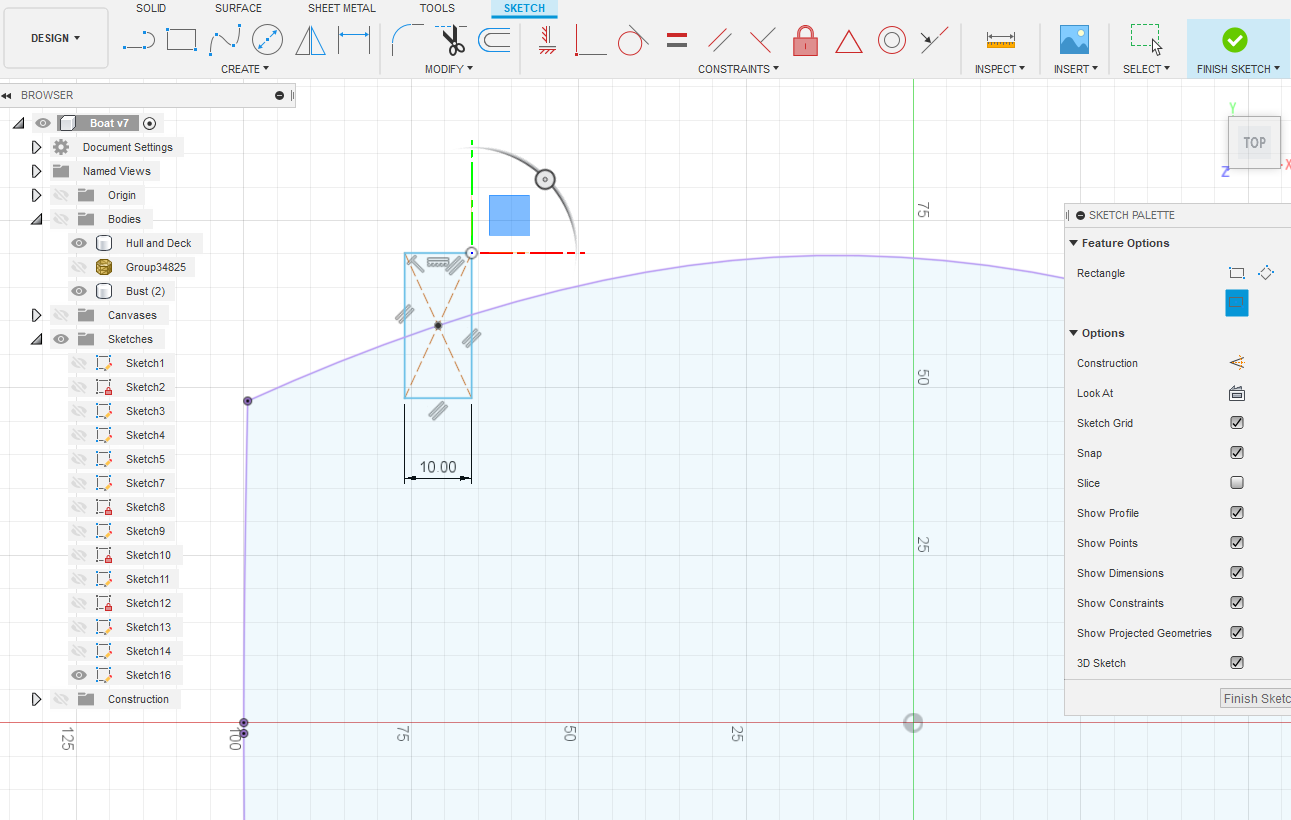
Task: Uncheck the Snap checkbox
Action: point(1237,453)
